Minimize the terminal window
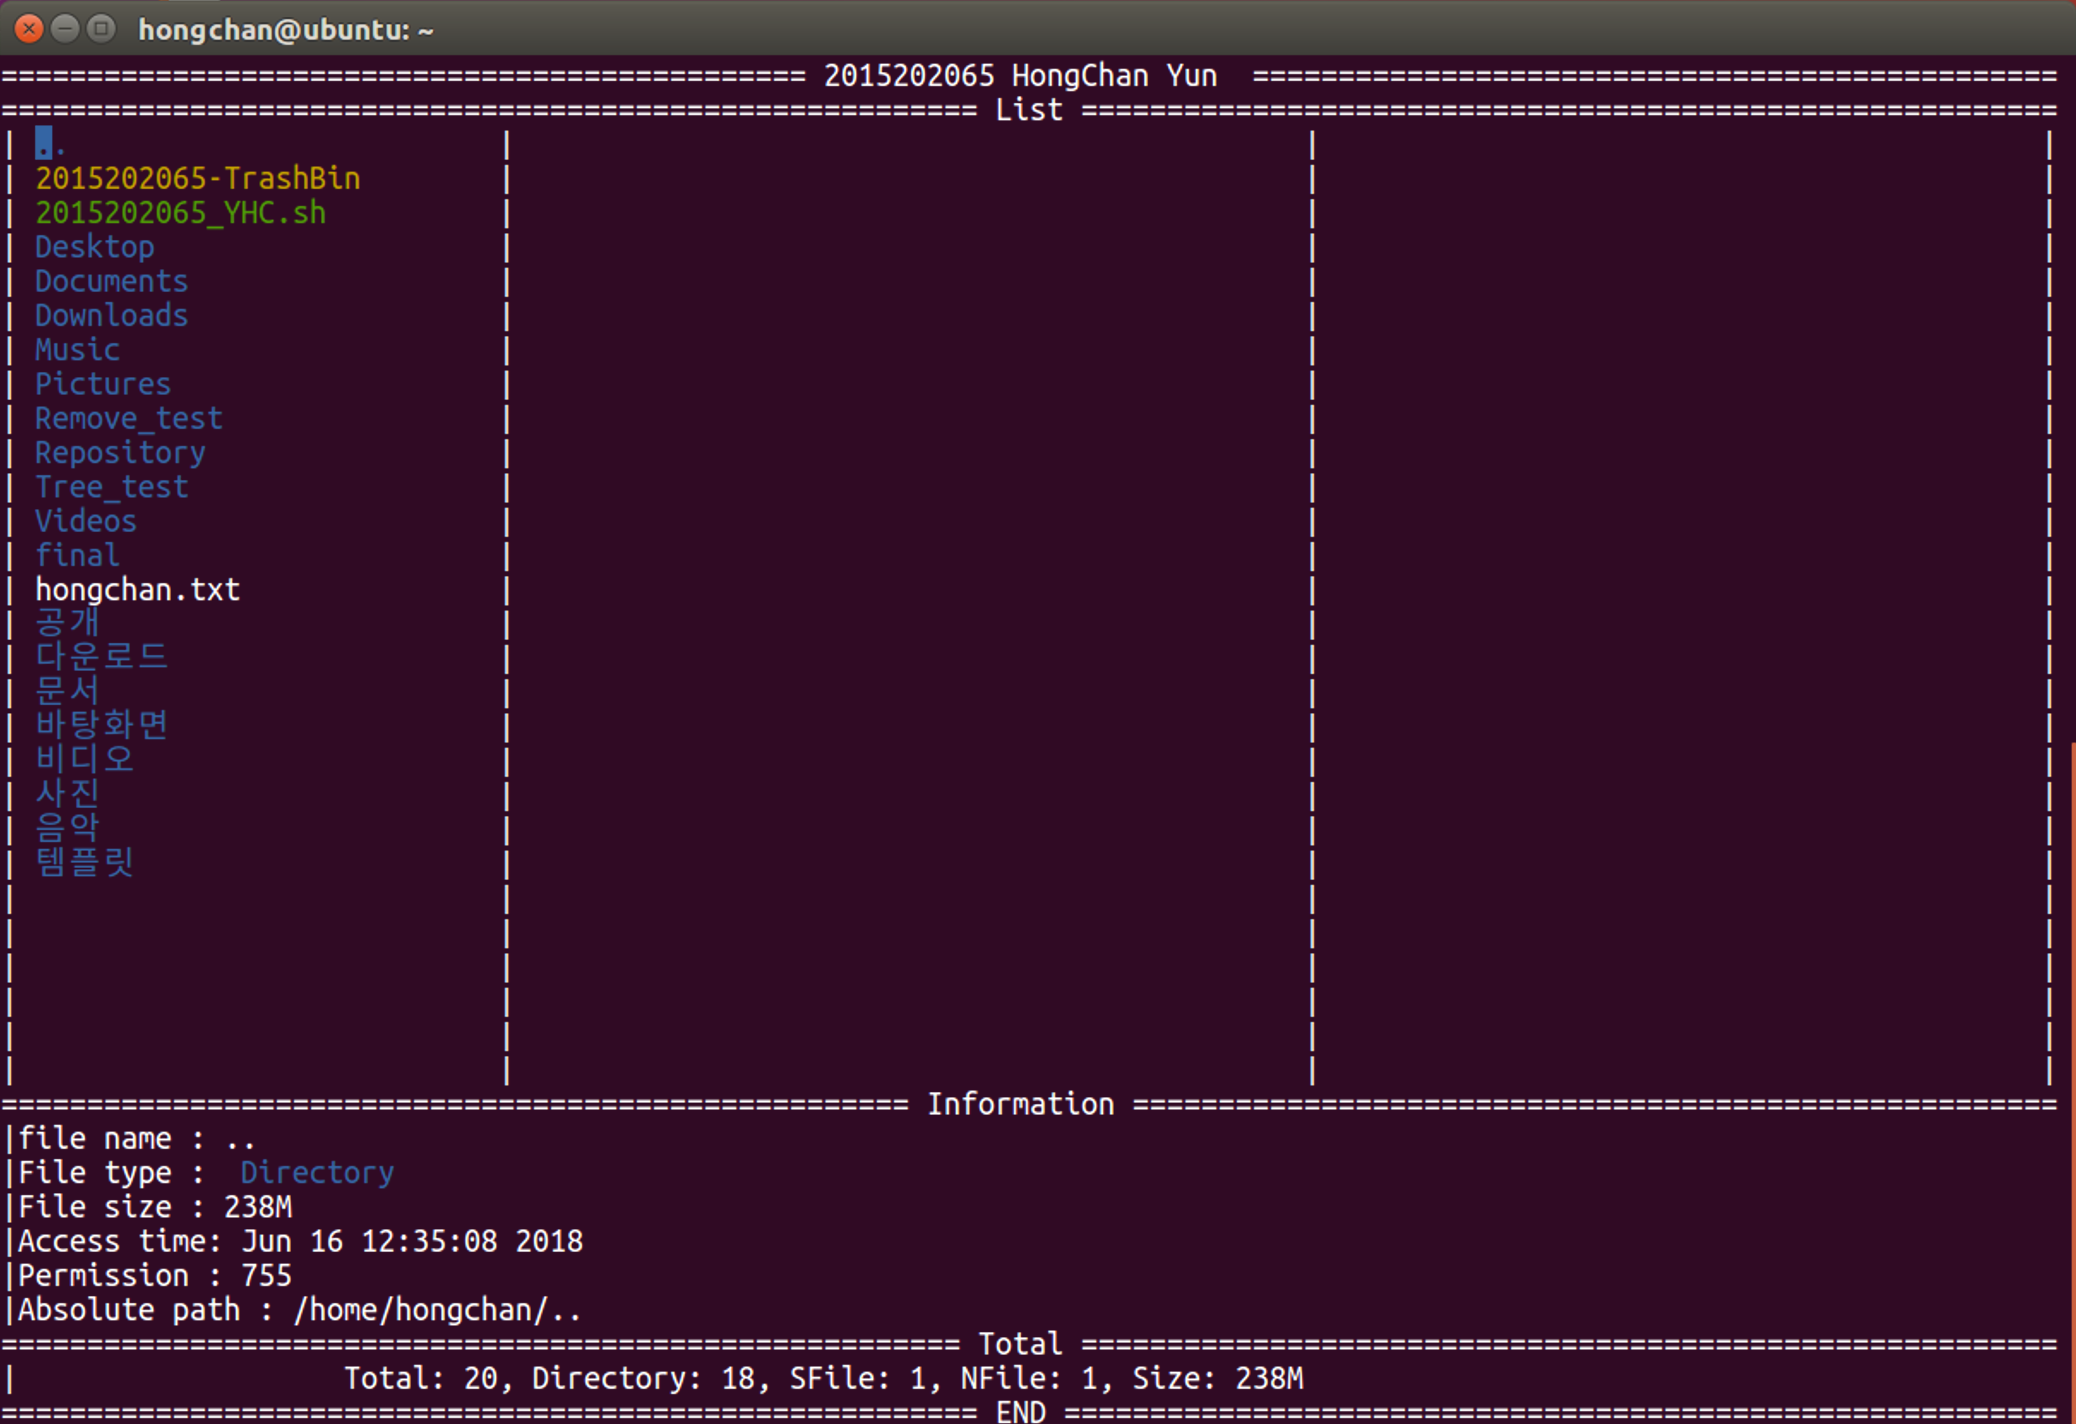 65,28
